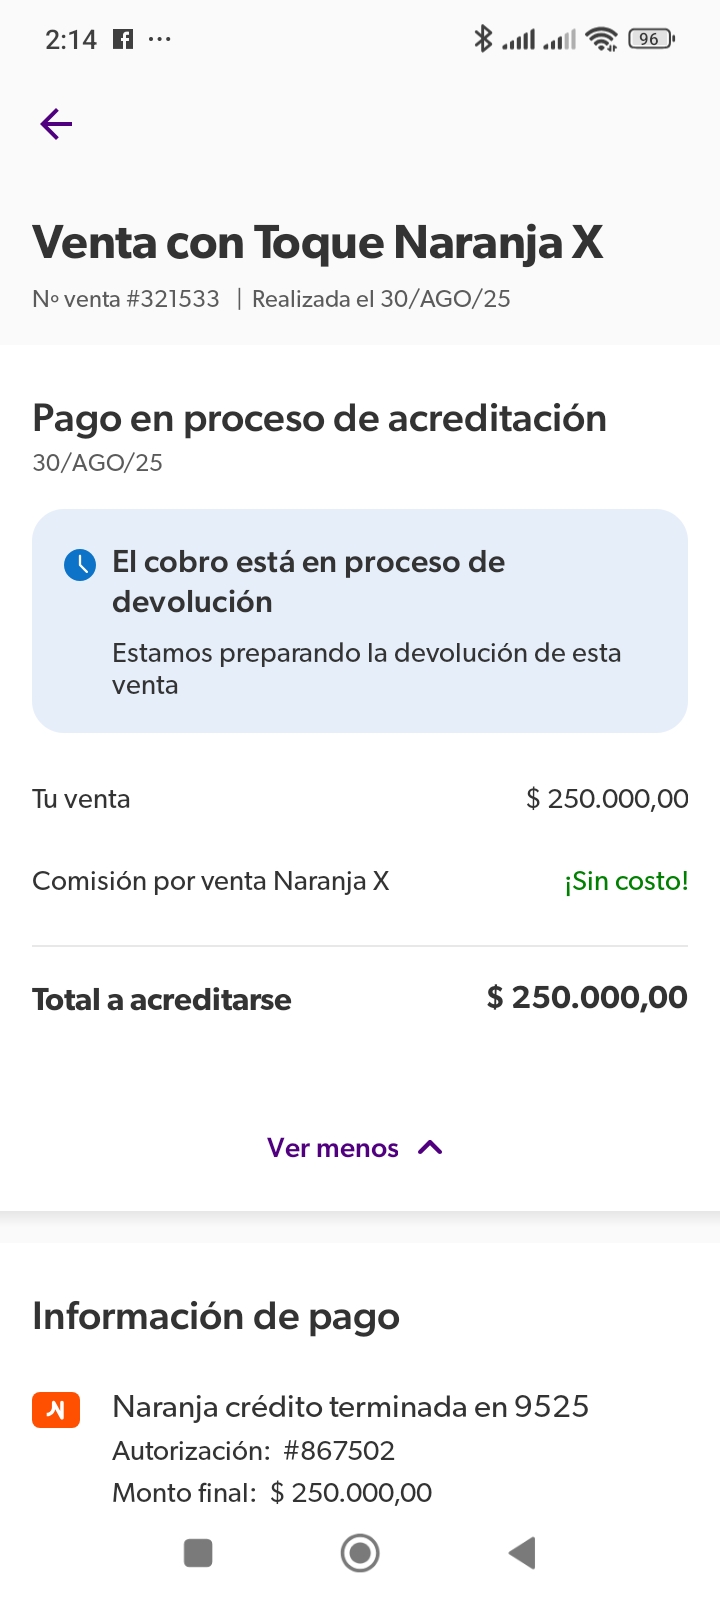Image resolution: width=720 pixels, height=1600 pixels.
Task: Tap the Autorización #867502 line
Action: point(253,1451)
